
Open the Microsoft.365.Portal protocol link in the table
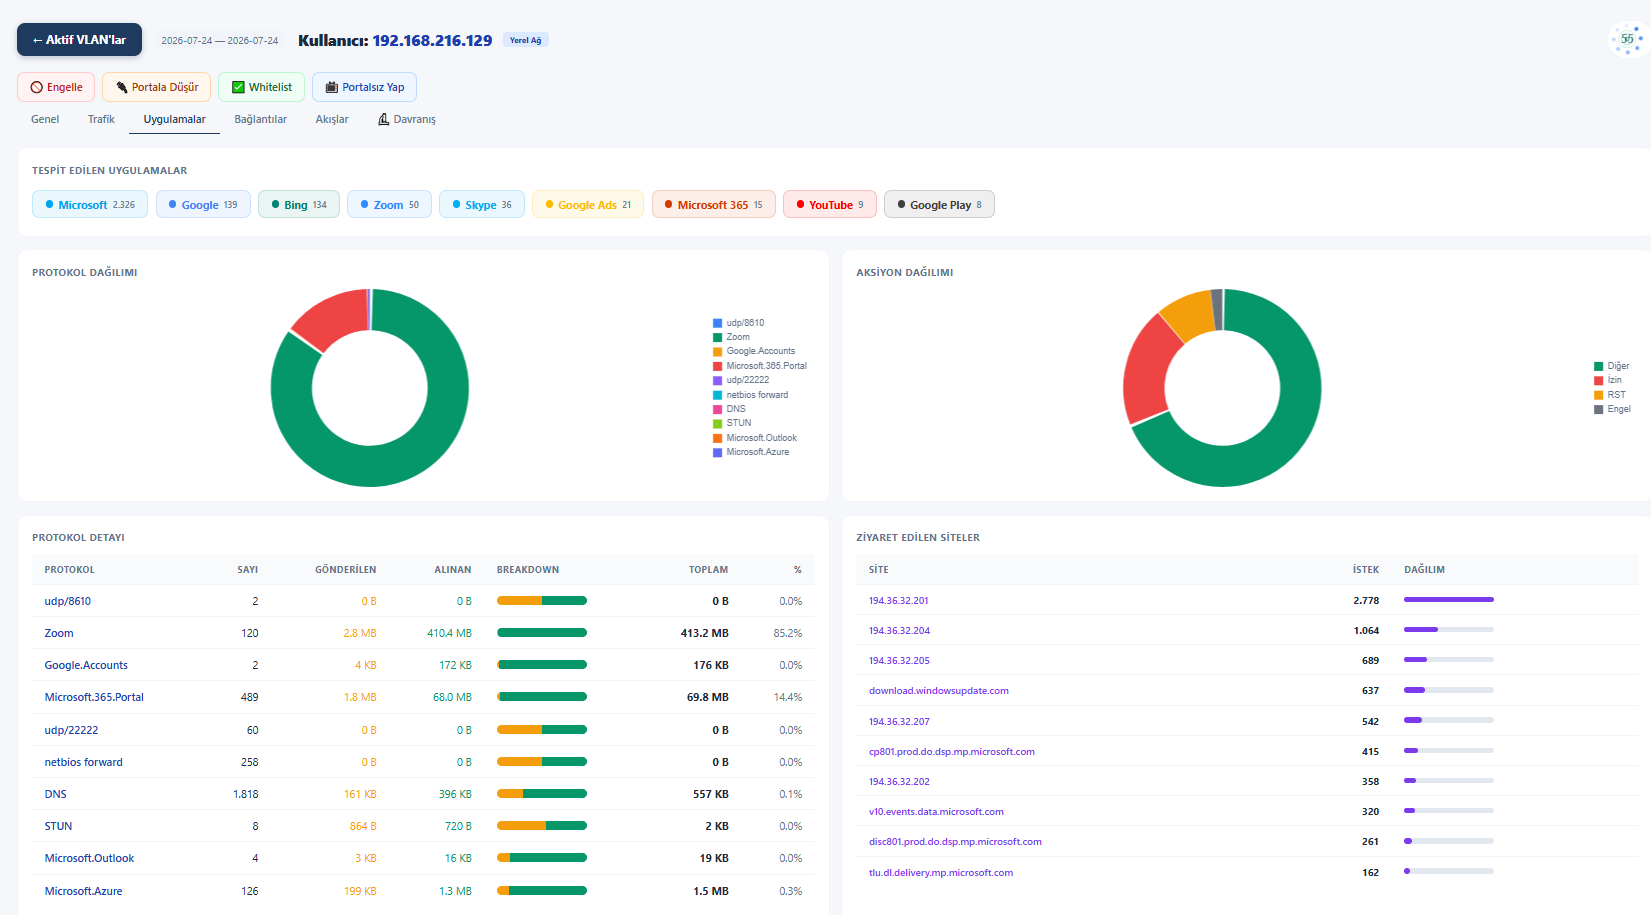point(94,697)
